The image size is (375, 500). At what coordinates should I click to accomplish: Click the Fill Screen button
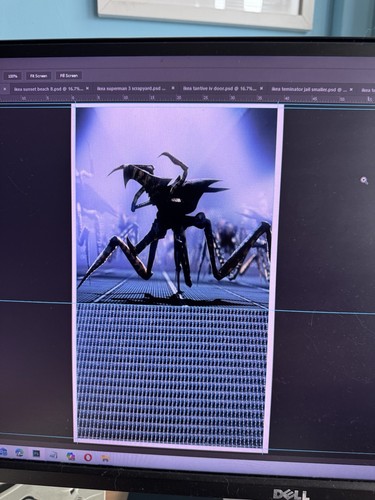click(69, 76)
